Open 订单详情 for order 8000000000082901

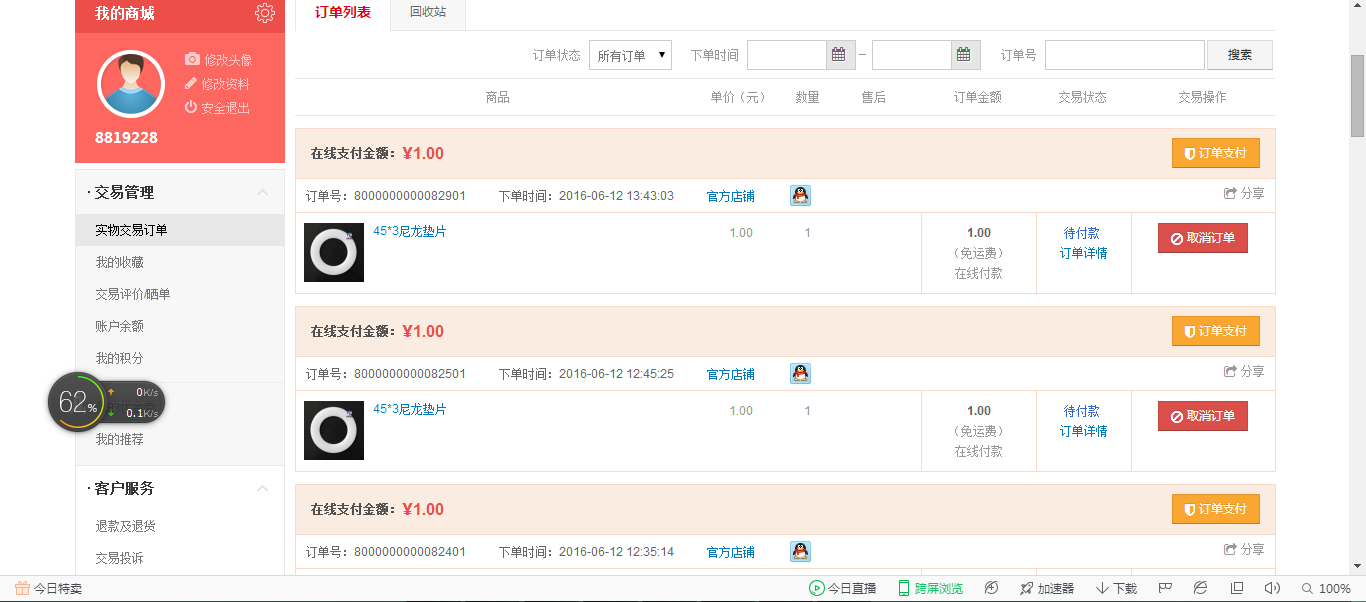1084,253
